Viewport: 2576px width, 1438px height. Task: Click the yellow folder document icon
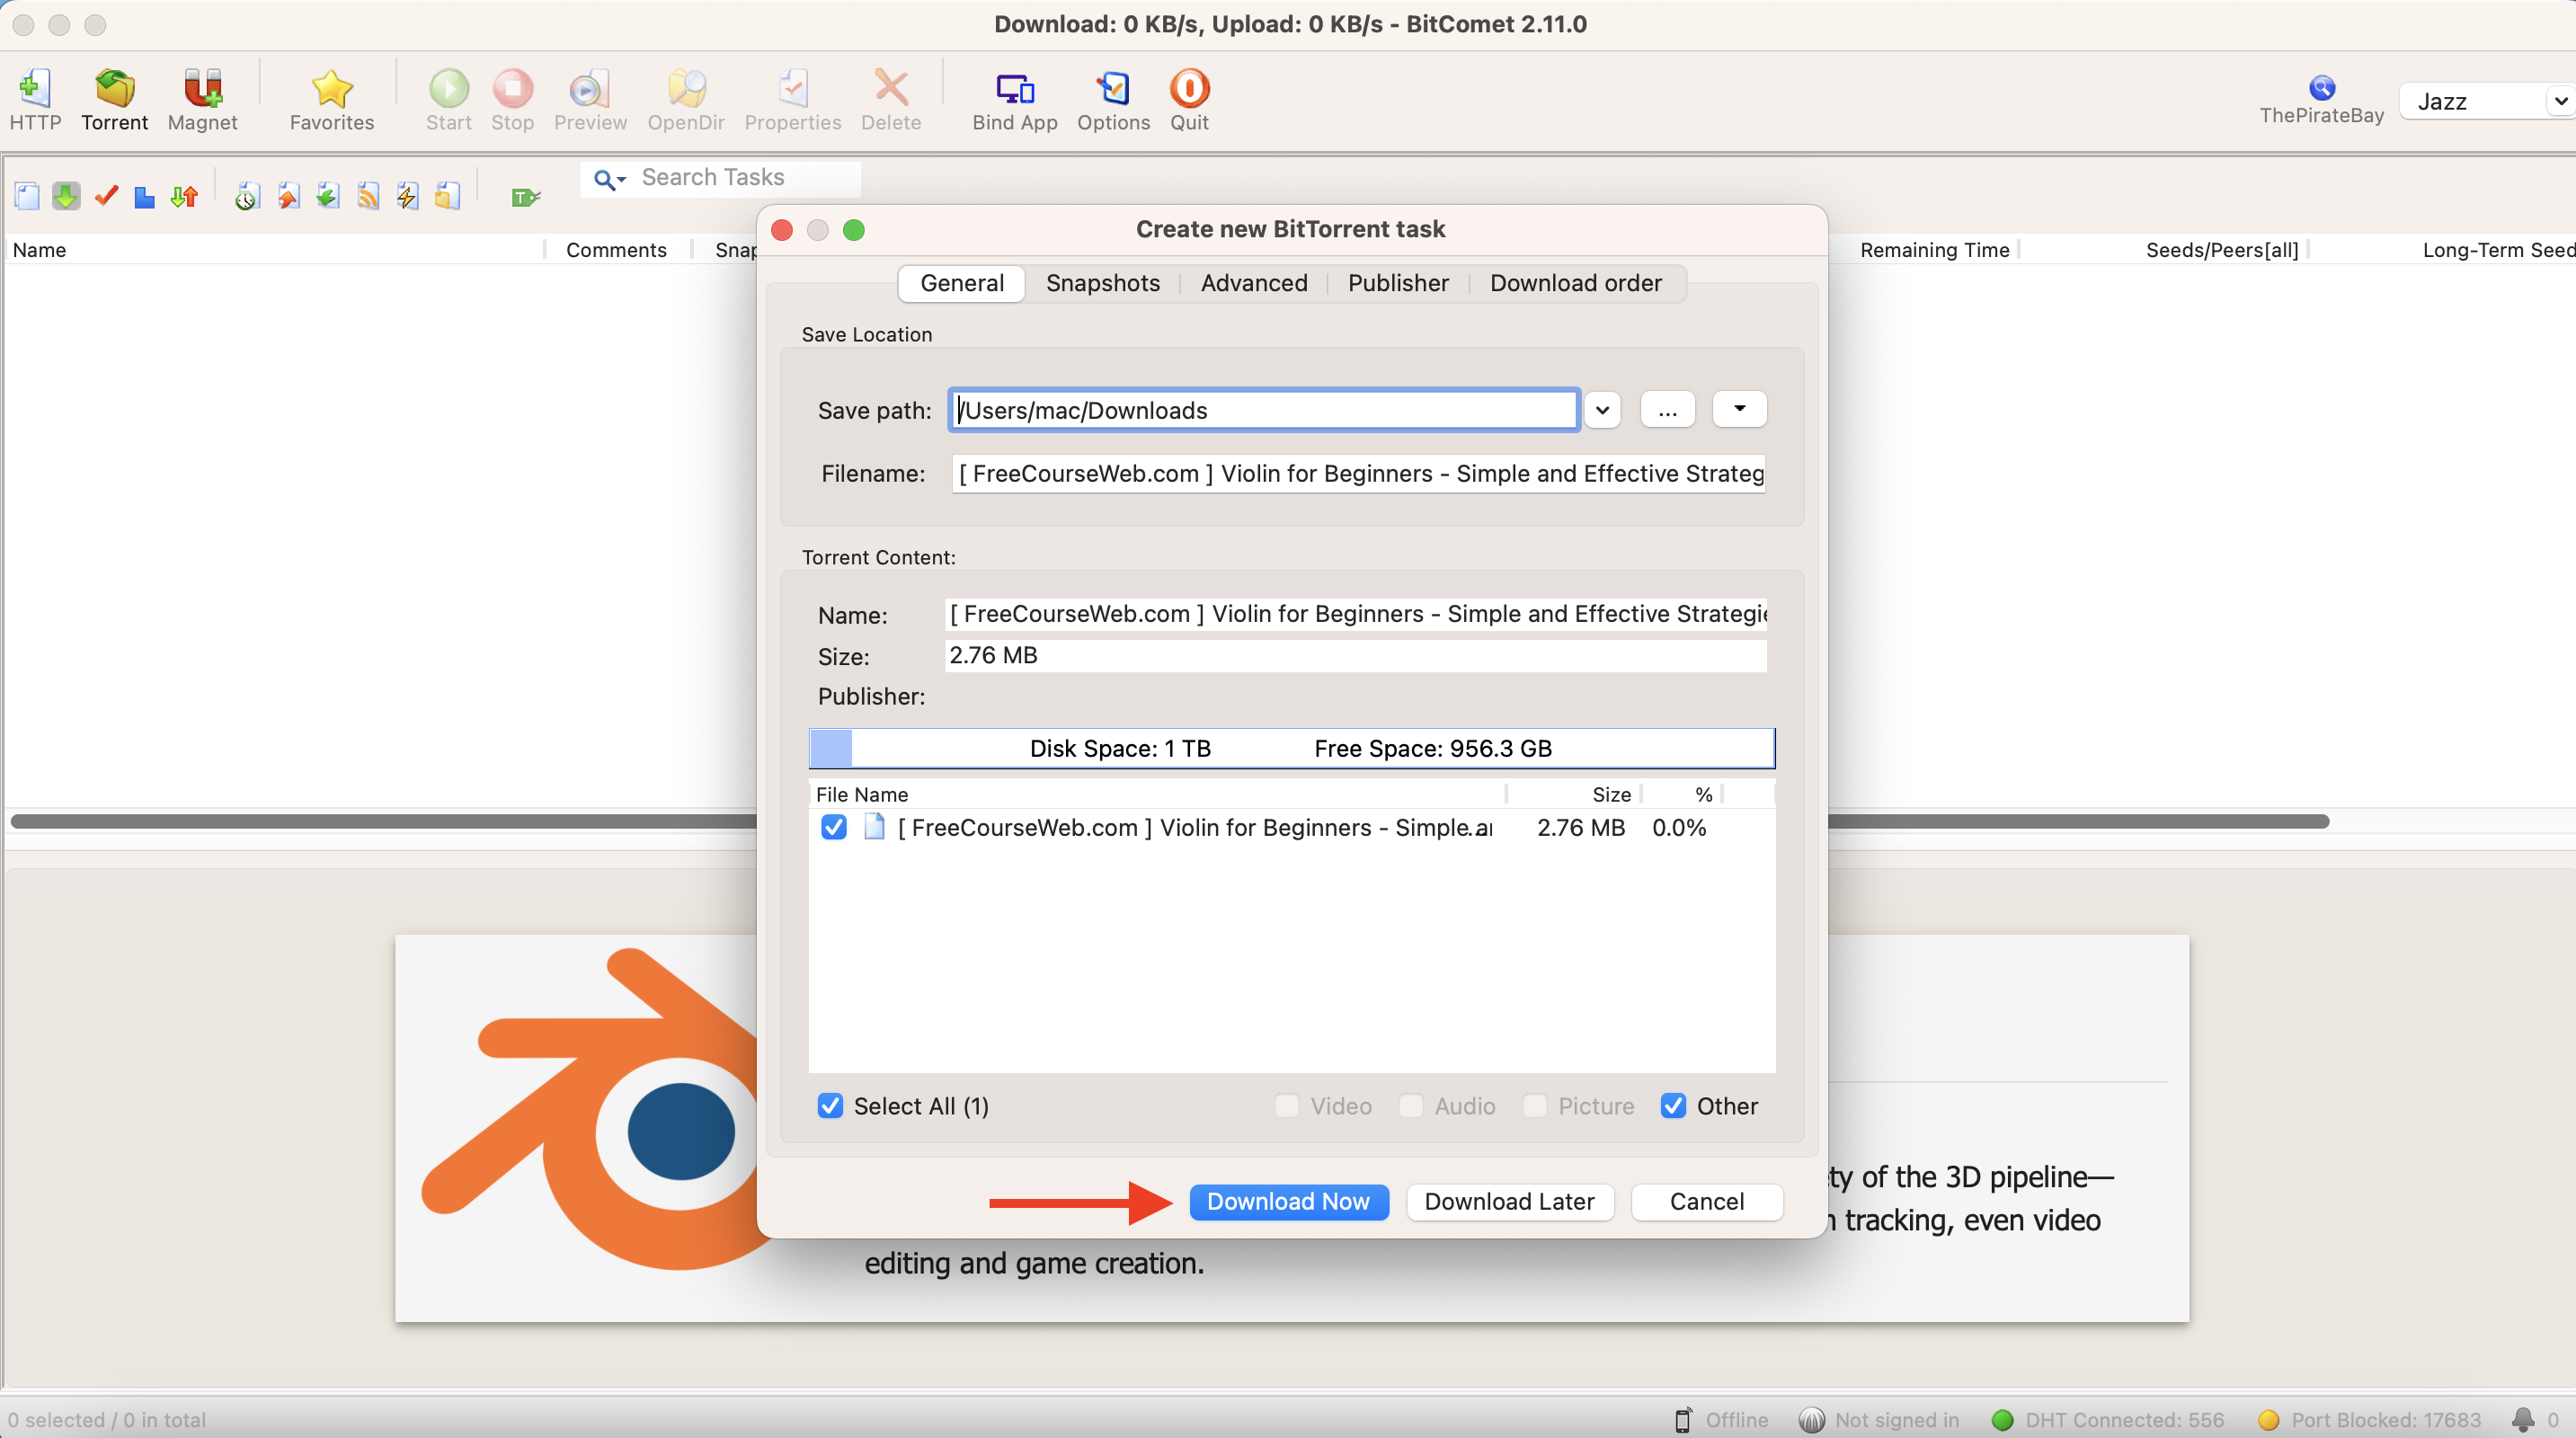(x=447, y=196)
